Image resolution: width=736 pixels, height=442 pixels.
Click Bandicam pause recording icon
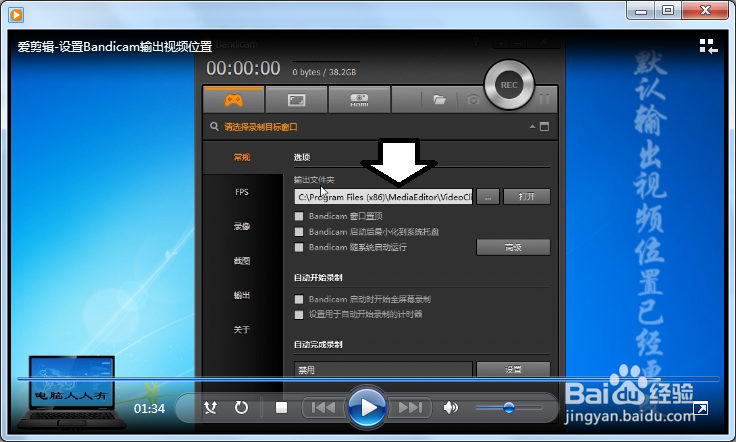point(544,99)
